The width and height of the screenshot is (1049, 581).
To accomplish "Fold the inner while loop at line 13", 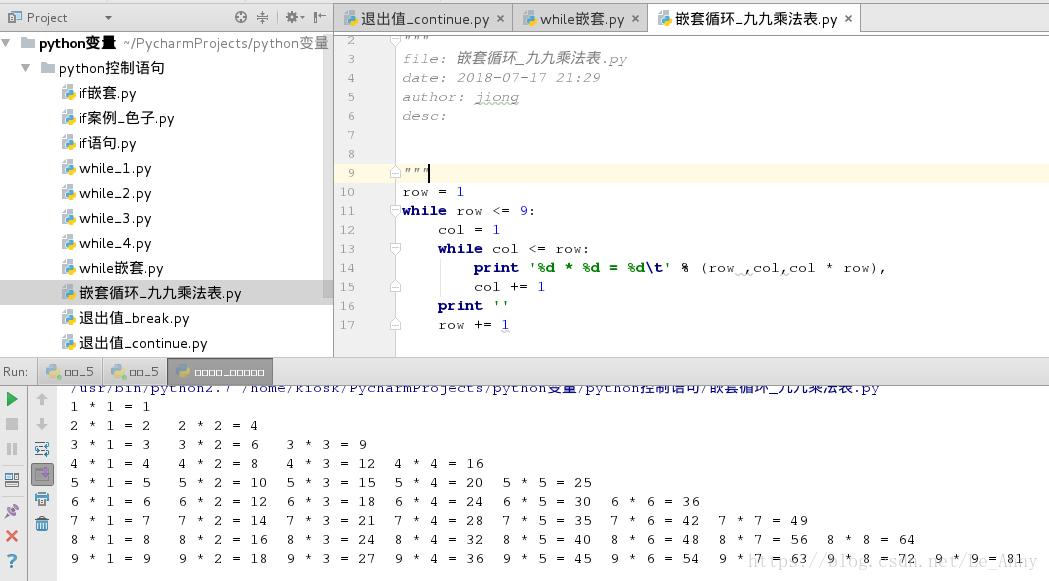I will coord(395,249).
